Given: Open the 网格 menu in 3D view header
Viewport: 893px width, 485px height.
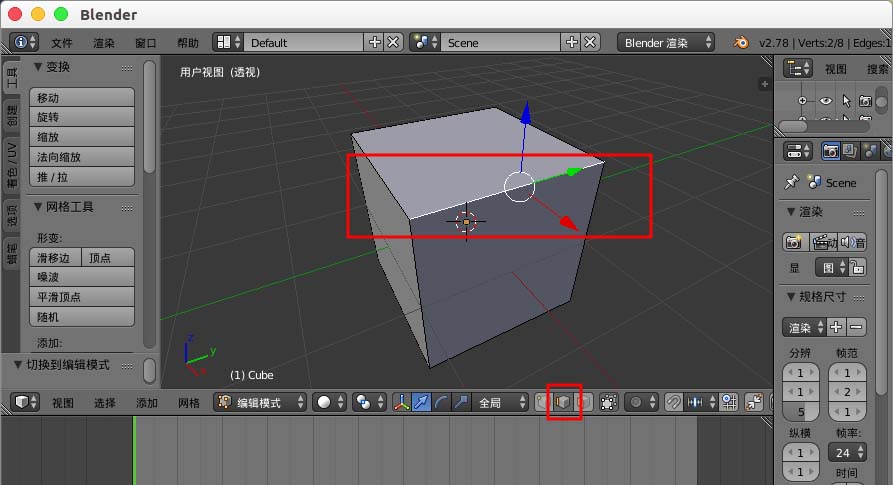Looking at the screenshot, I should coord(189,402).
